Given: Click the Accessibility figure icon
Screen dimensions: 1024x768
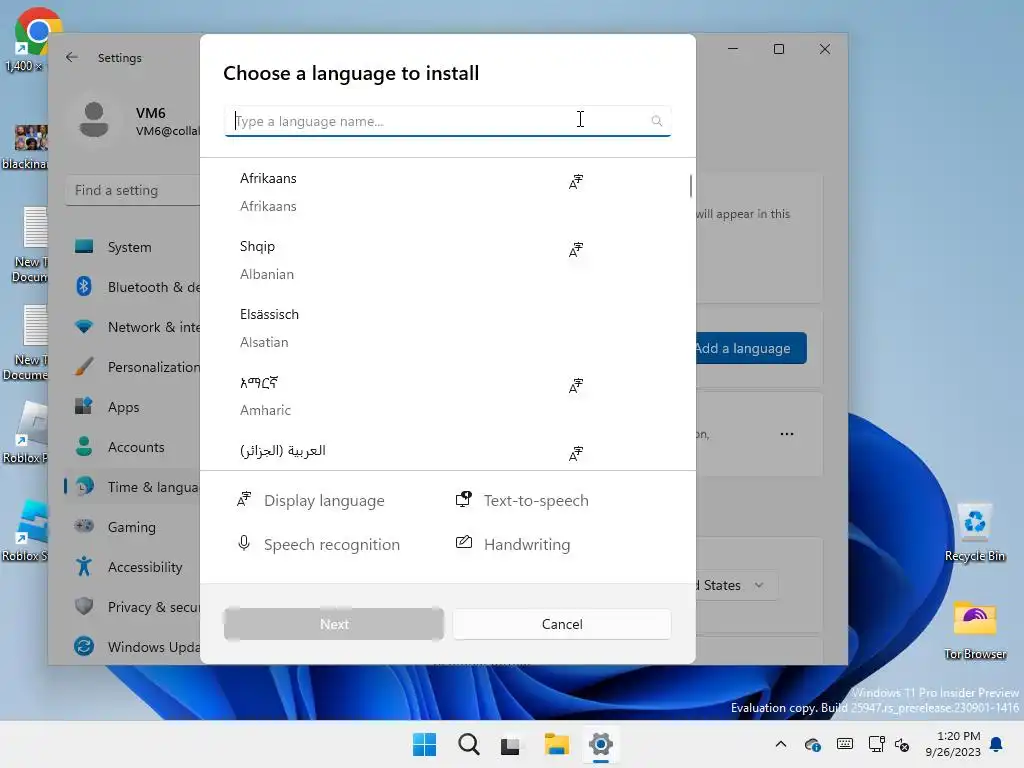Looking at the screenshot, I should tap(84, 566).
